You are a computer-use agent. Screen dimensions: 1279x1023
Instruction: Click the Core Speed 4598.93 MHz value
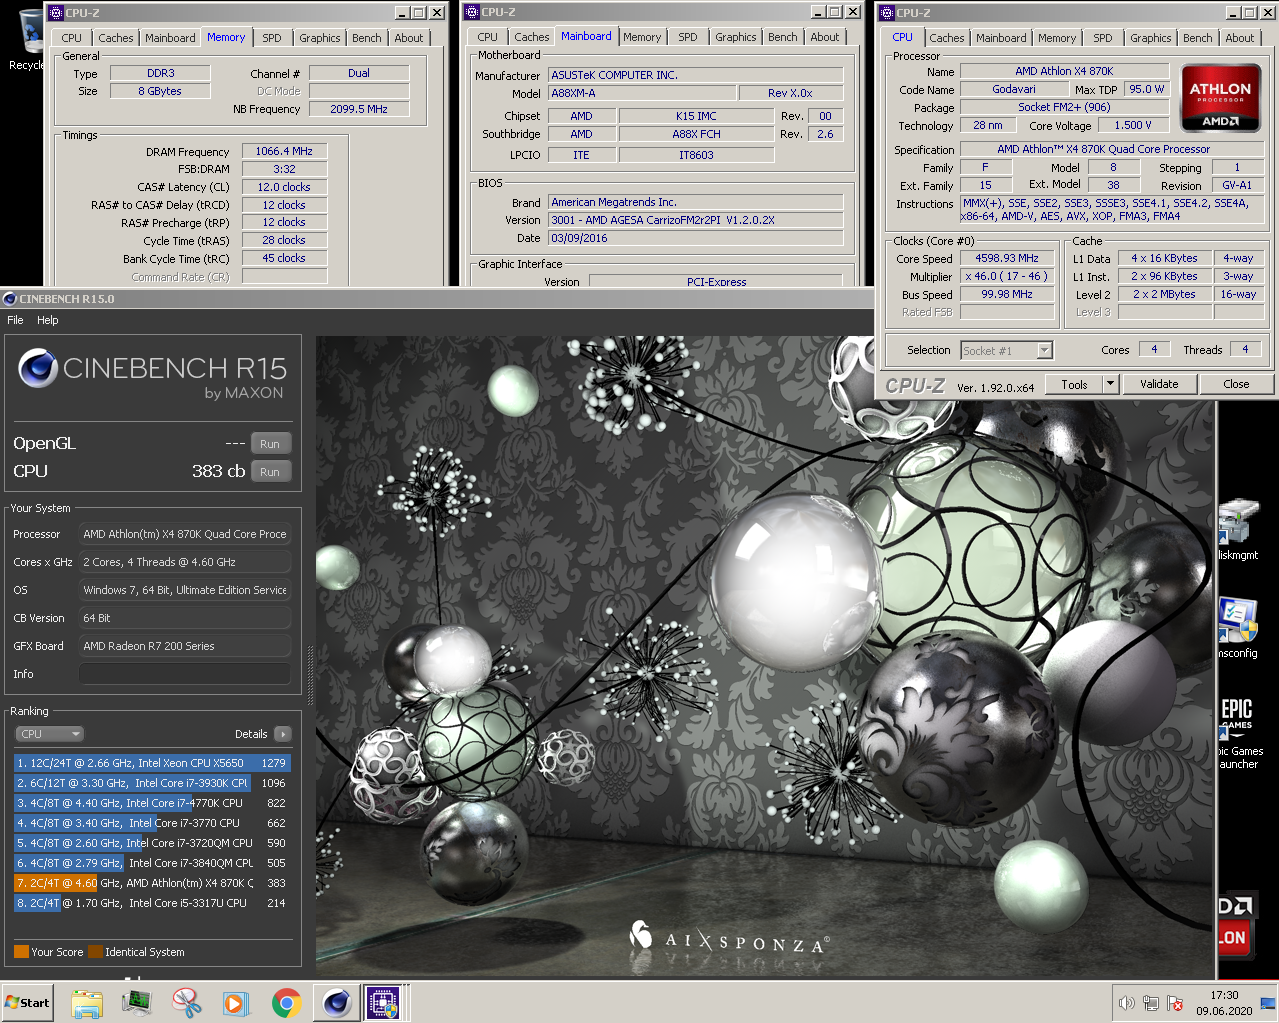(1007, 258)
